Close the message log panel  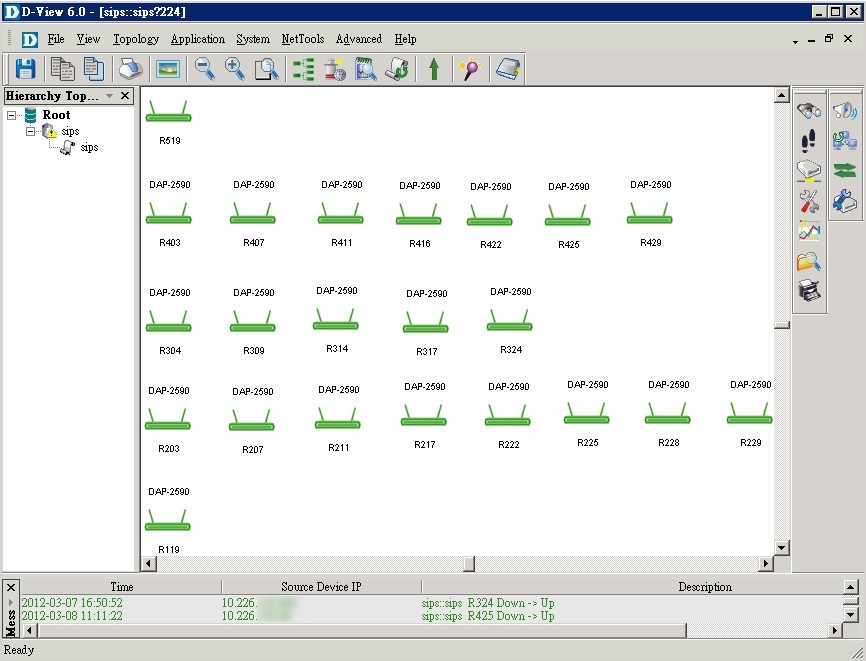10,586
